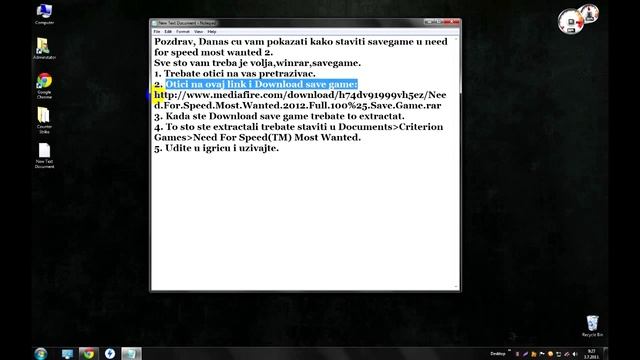Switch to Chrome in the taskbar

pyautogui.click(x=89, y=353)
